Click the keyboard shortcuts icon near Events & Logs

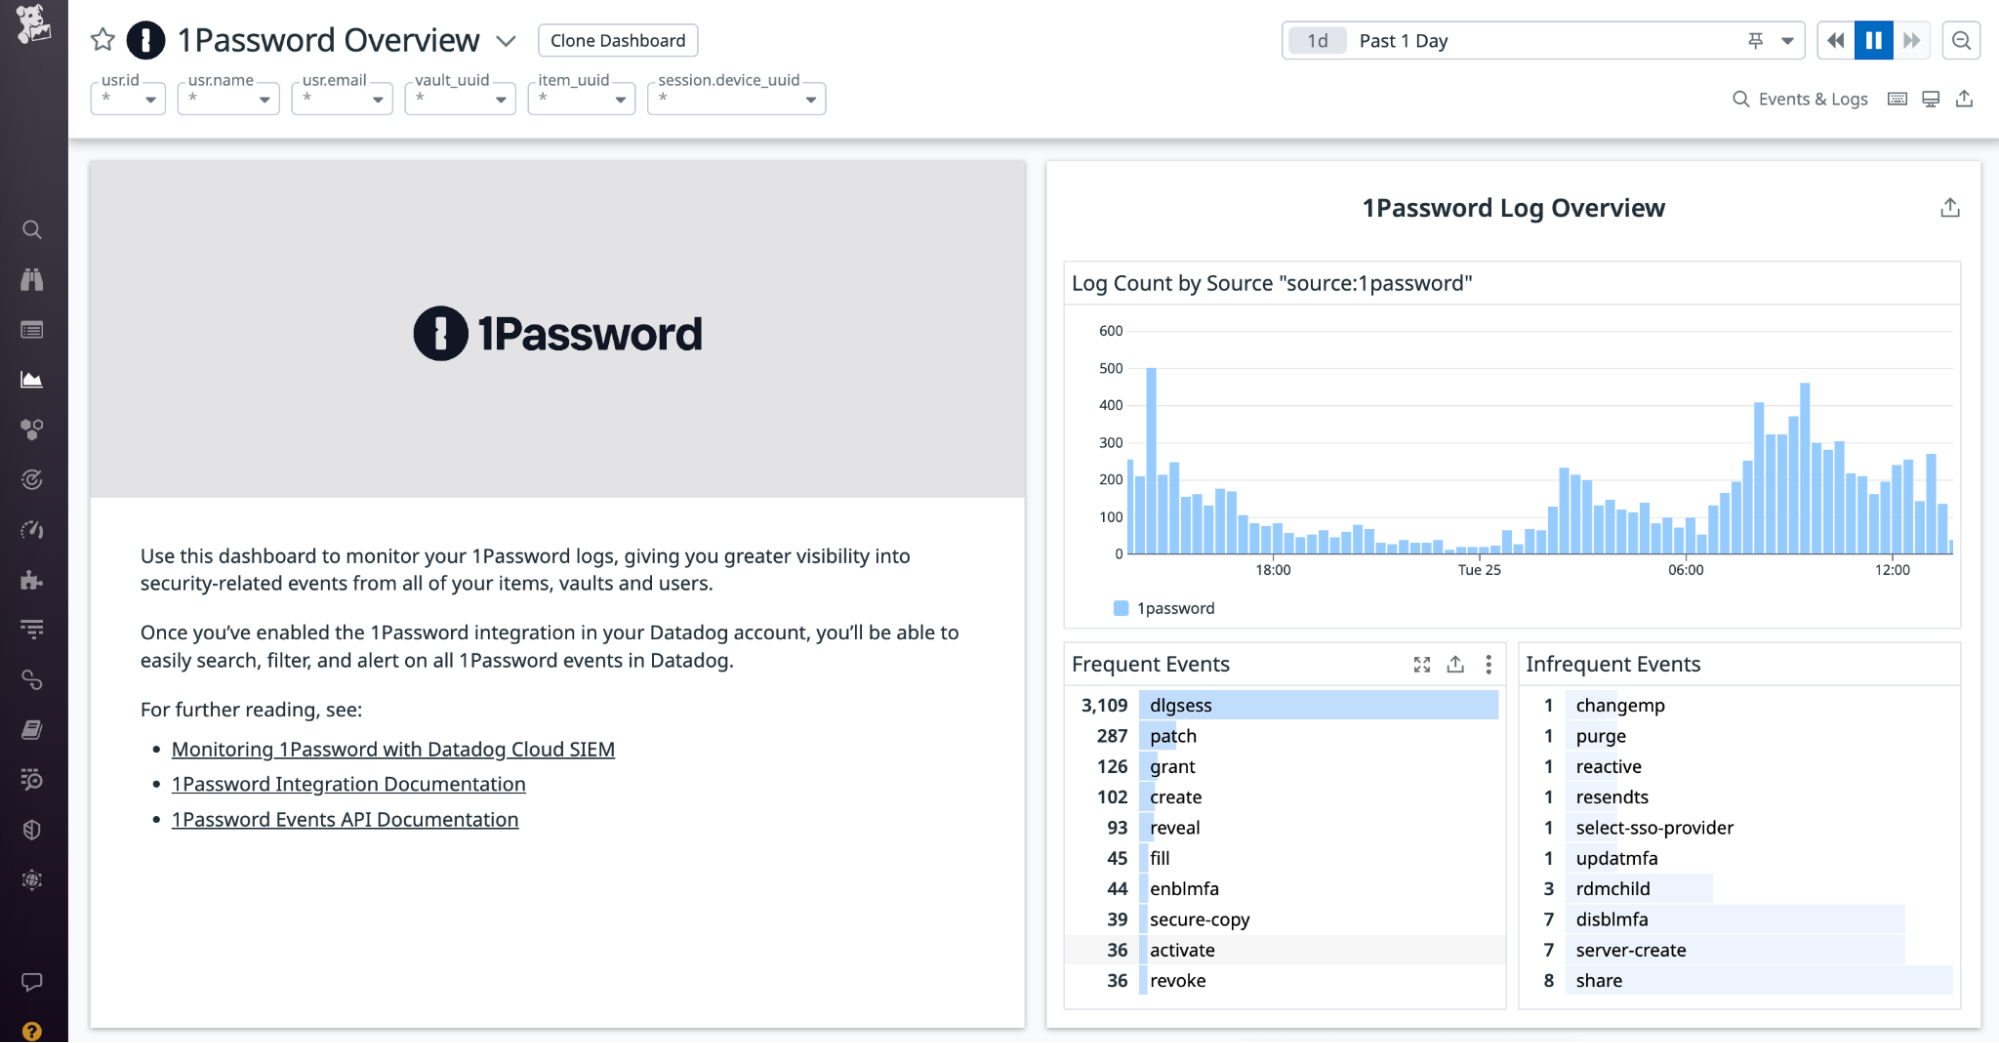pyautogui.click(x=1896, y=98)
